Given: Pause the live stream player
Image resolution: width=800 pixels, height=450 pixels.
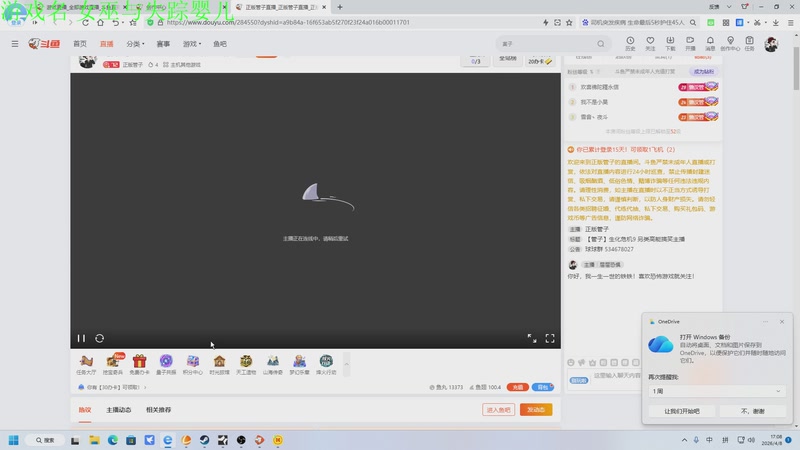Looking at the screenshot, I should point(81,338).
